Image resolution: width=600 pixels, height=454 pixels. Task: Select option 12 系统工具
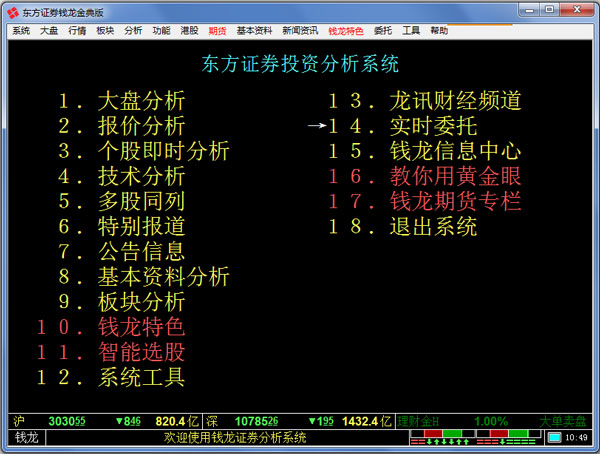[x=111, y=377]
